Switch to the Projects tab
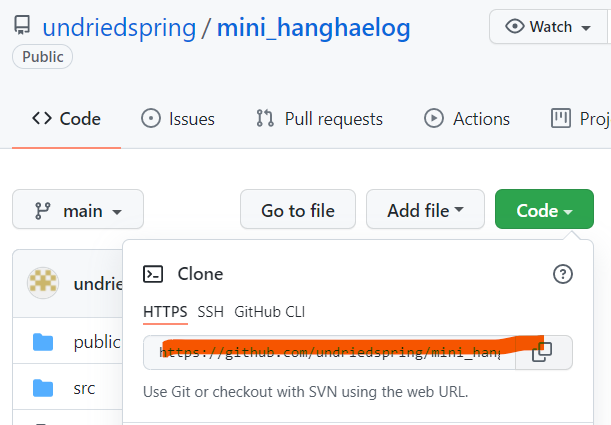Screen dimensions: 611x425 (x=581, y=119)
